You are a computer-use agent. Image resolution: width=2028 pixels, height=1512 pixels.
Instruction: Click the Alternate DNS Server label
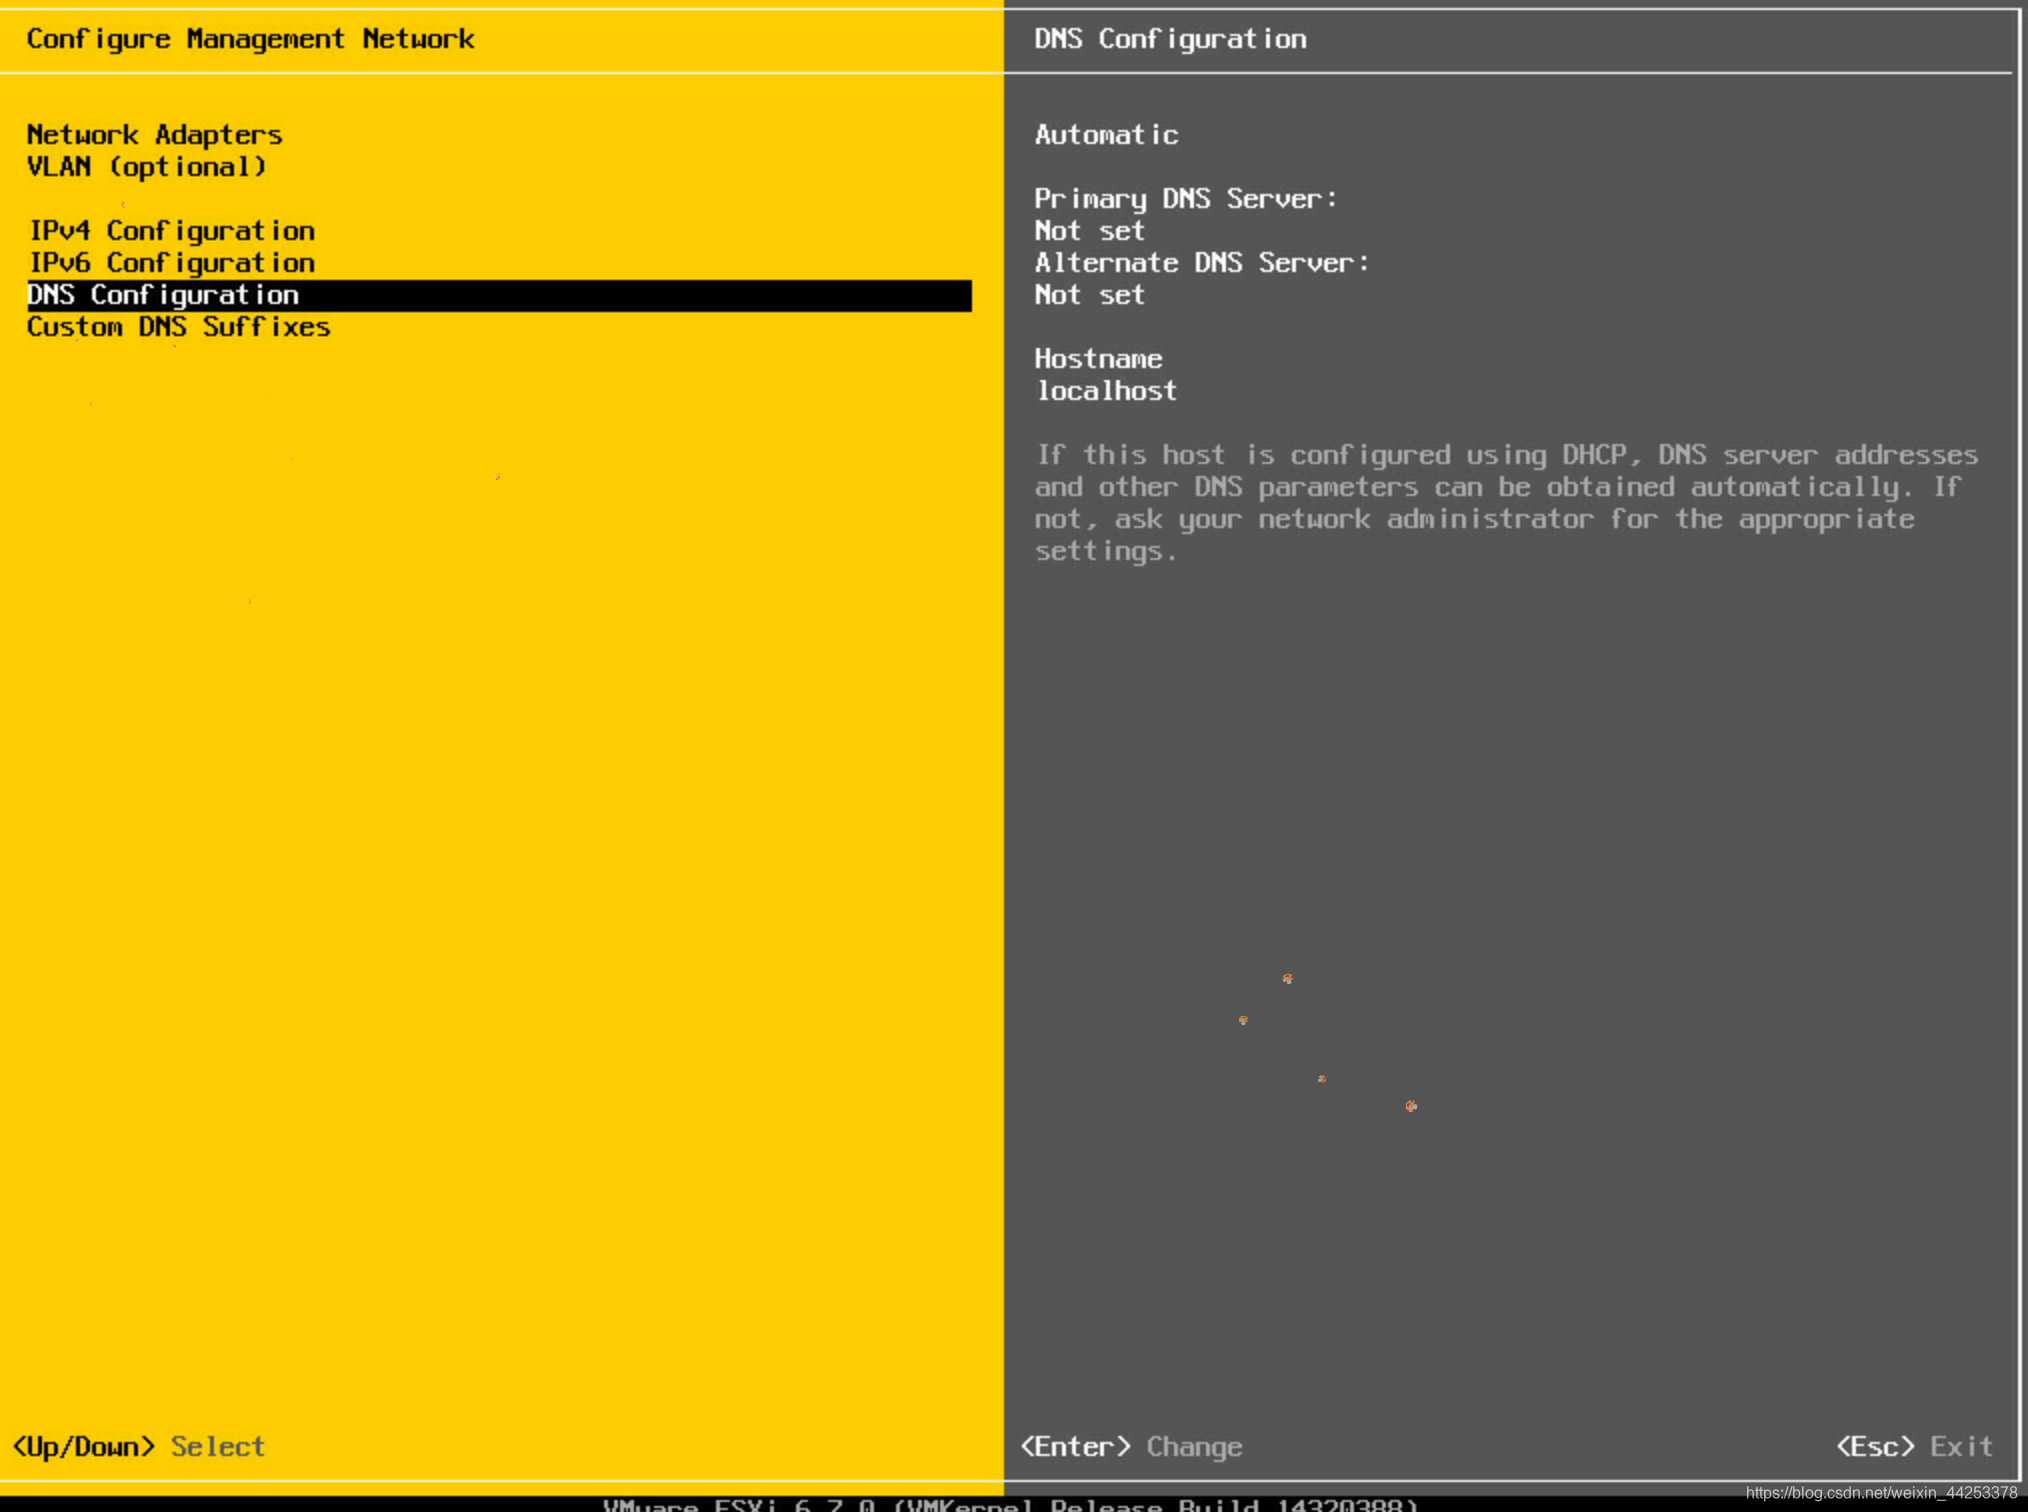pyautogui.click(x=1201, y=262)
